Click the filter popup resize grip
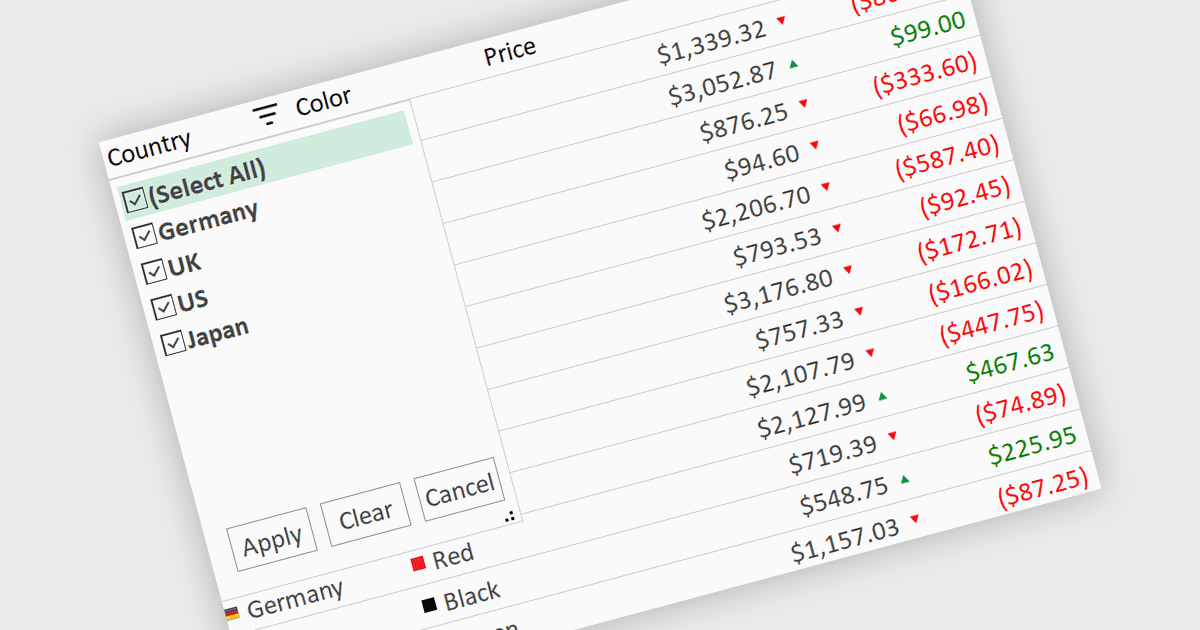Screen dimensions: 1200x630 click(510, 516)
